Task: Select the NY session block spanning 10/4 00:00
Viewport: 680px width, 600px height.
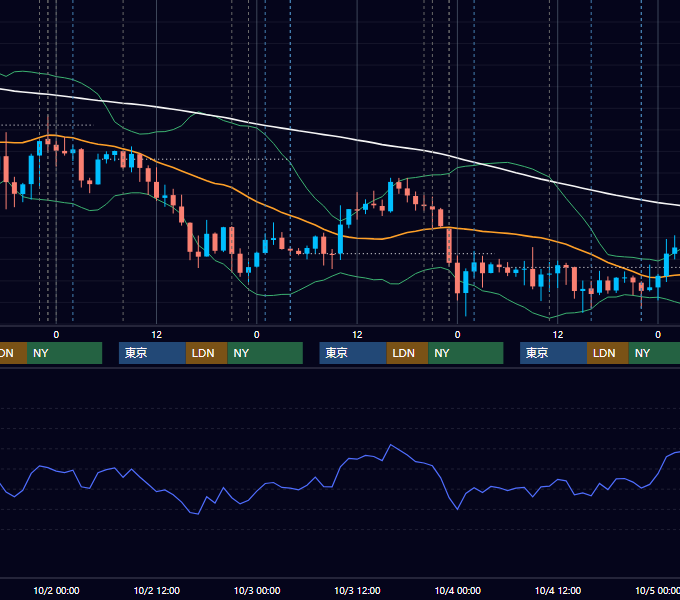Action: [x=465, y=353]
